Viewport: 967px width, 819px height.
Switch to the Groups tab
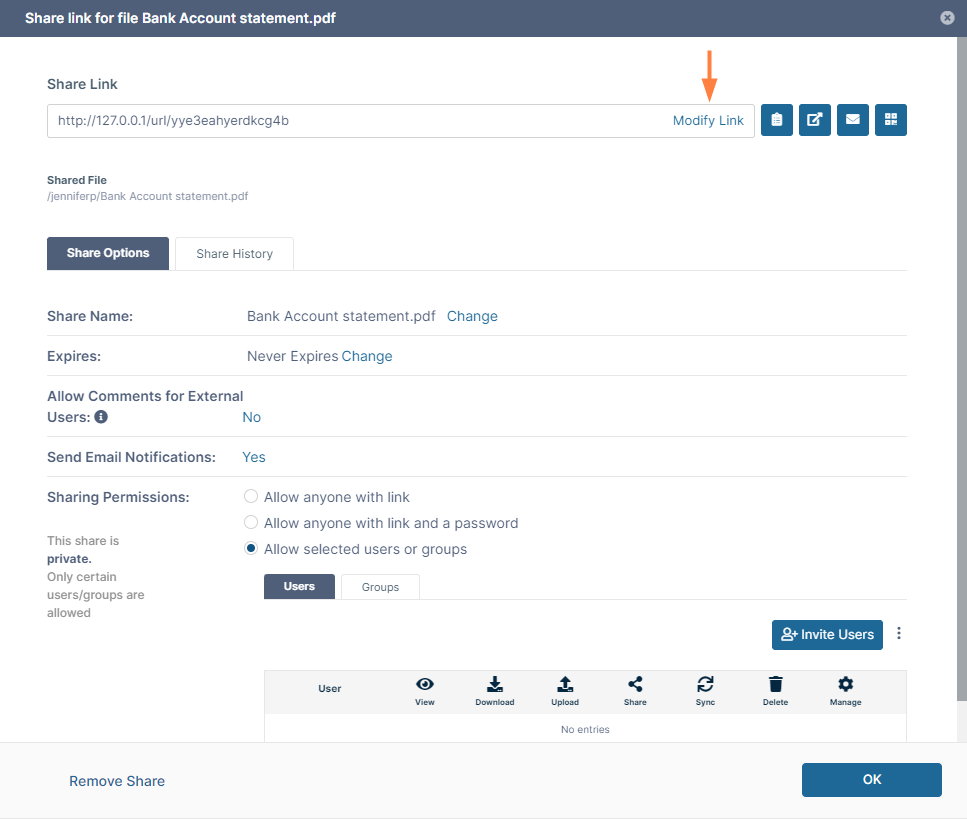coord(380,587)
